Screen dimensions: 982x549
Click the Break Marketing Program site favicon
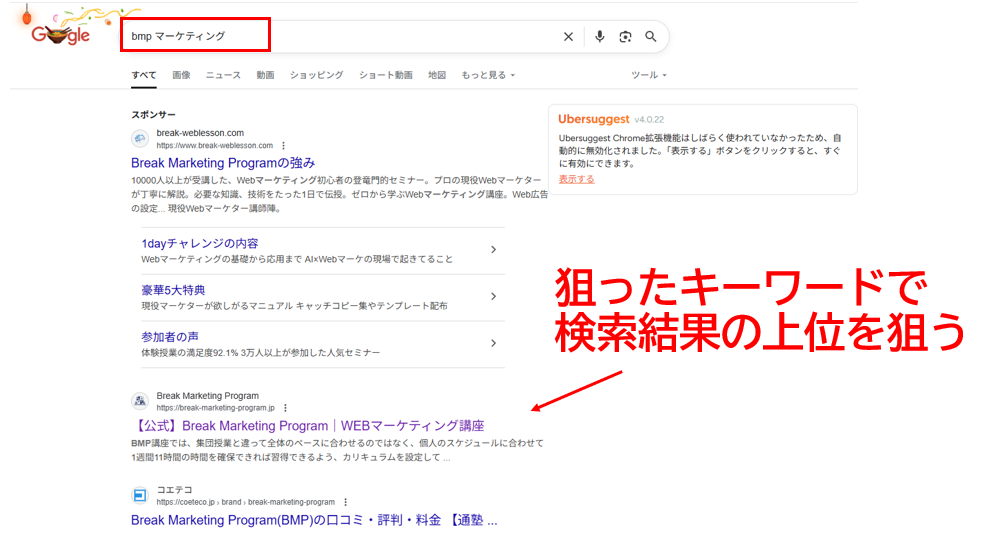[140, 401]
